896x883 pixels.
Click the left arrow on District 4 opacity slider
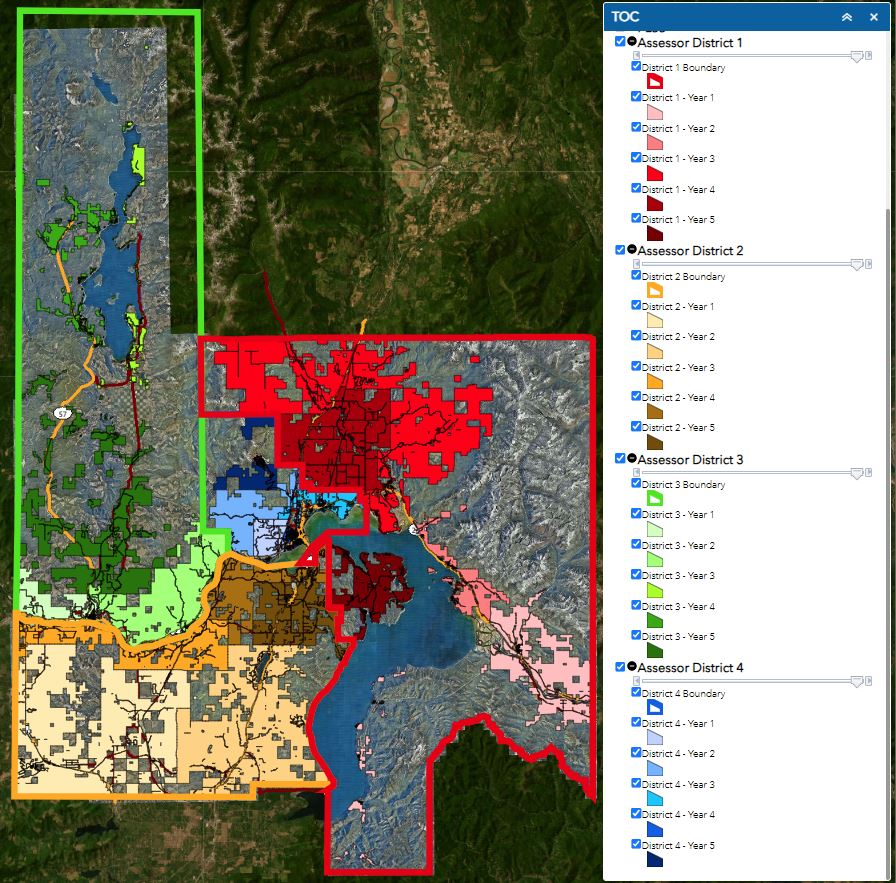pos(636,683)
